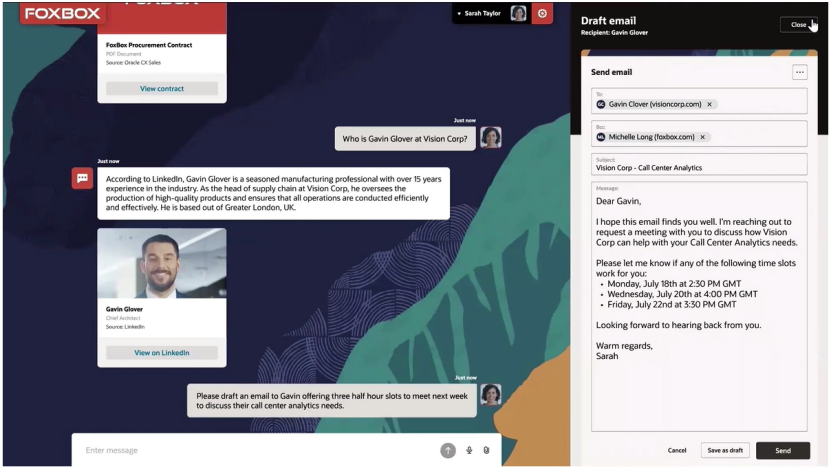Click Sarah Taylor's header avatar

tap(518, 13)
